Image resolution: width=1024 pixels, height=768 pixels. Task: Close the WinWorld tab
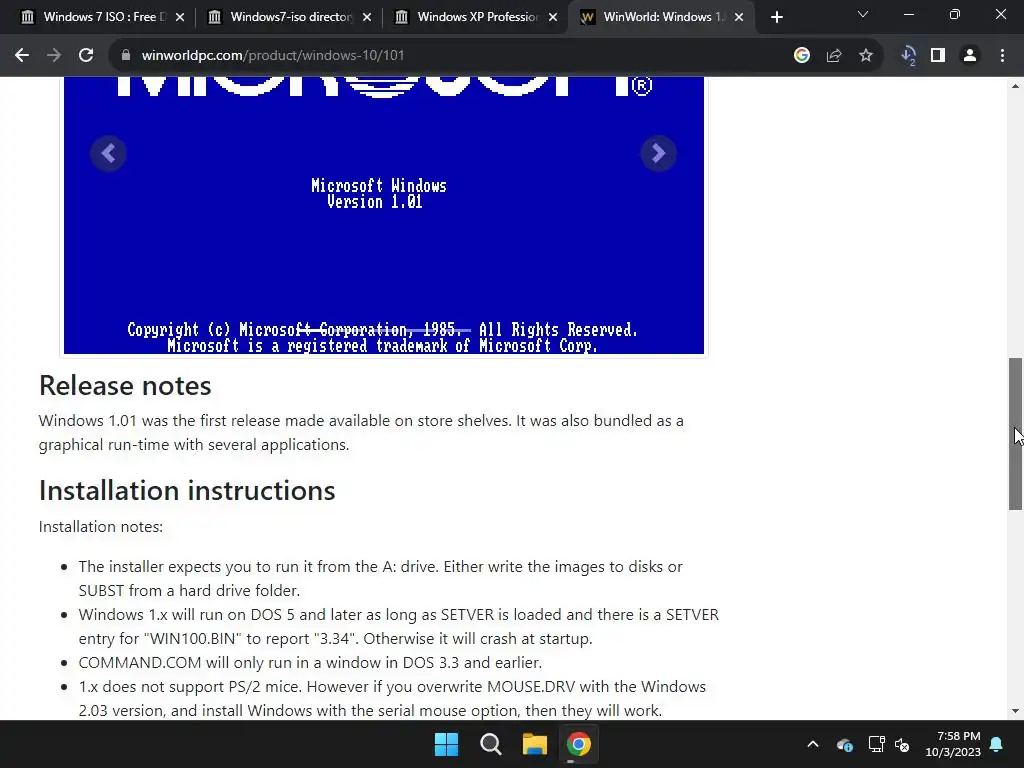pyautogui.click(x=739, y=18)
